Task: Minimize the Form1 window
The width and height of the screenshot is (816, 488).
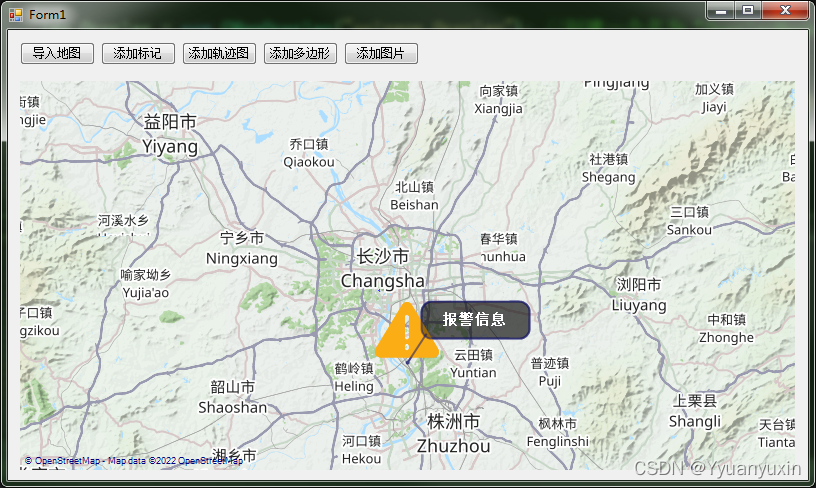Action: pyautogui.click(x=721, y=11)
